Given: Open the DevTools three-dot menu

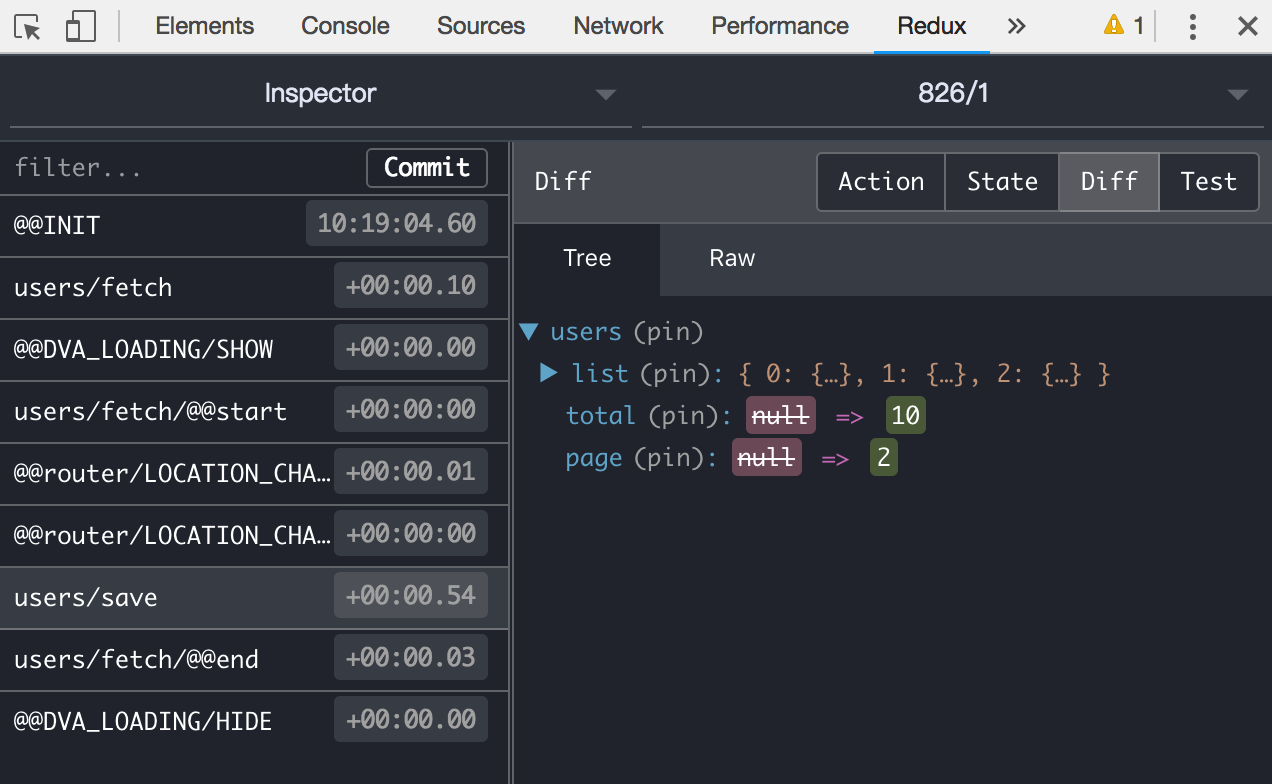Looking at the screenshot, I should (x=1192, y=26).
